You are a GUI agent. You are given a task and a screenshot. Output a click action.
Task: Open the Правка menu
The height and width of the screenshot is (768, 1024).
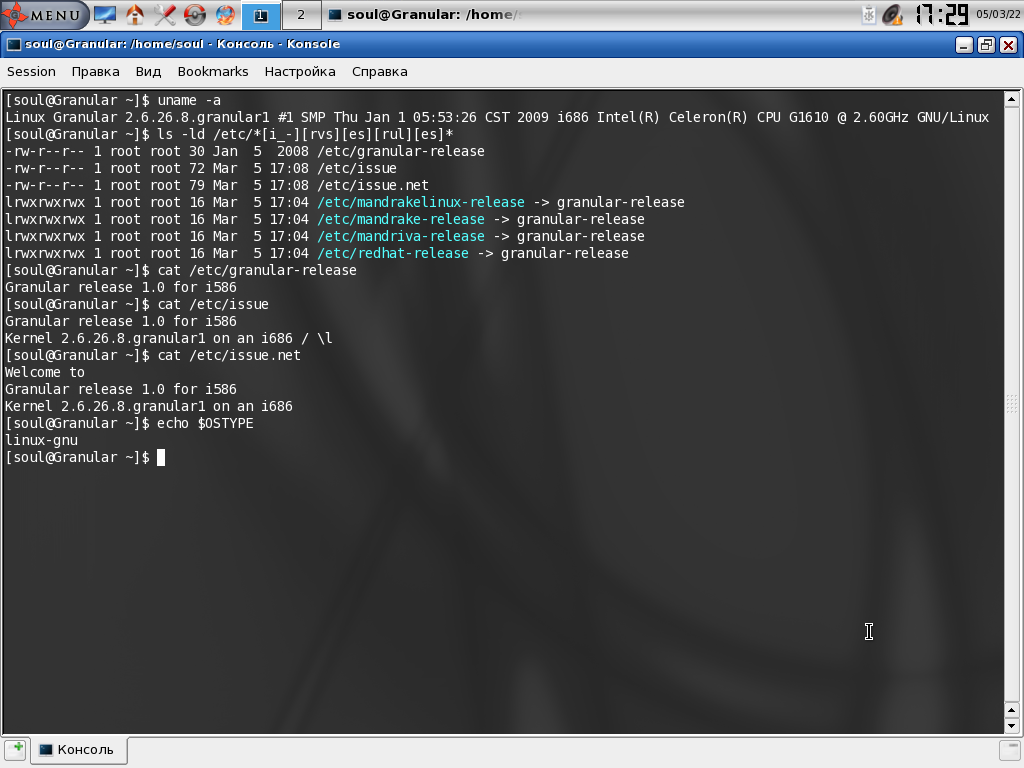point(95,72)
